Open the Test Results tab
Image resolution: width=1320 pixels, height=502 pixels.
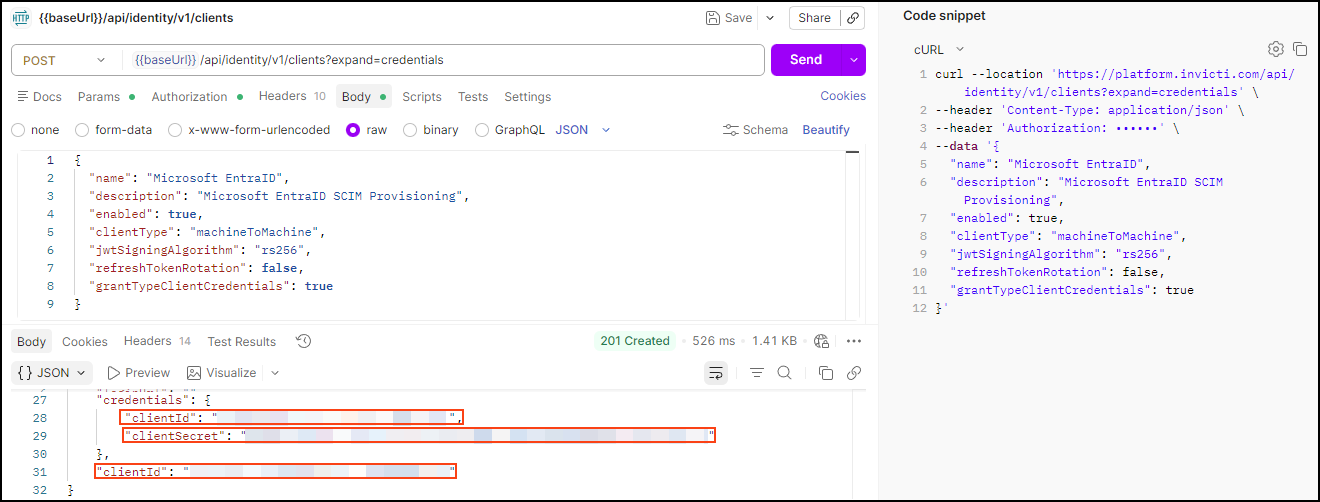pos(242,342)
